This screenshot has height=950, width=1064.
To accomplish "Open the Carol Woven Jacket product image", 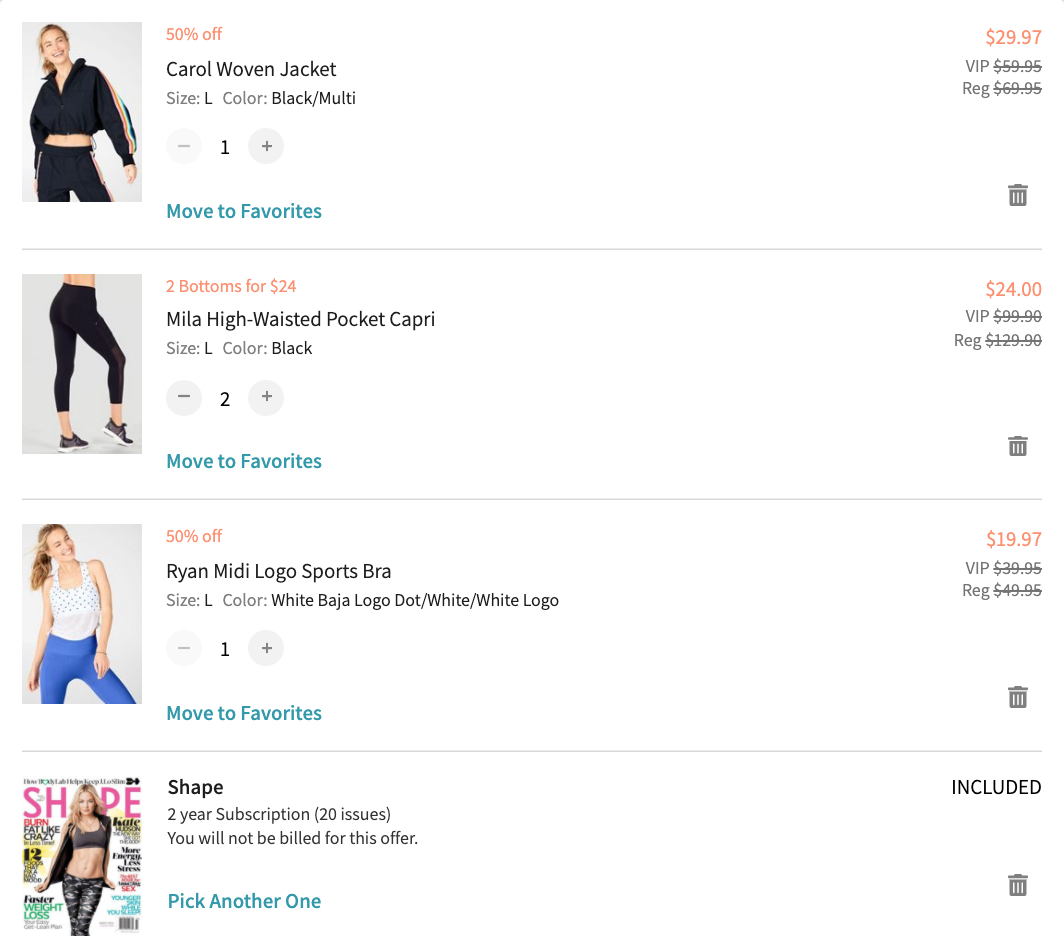I will pos(81,112).
